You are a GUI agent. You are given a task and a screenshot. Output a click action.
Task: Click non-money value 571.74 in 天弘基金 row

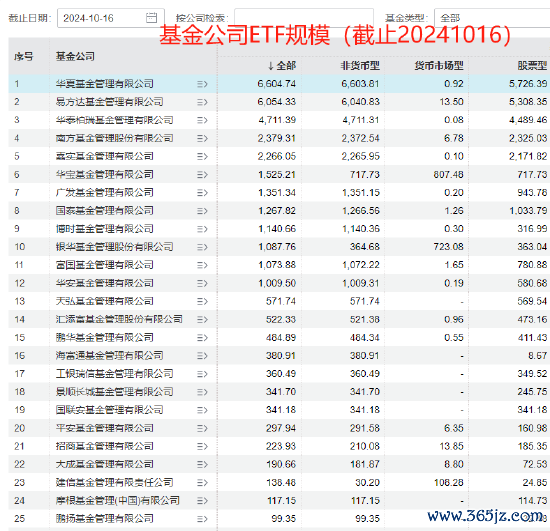coord(365,301)
